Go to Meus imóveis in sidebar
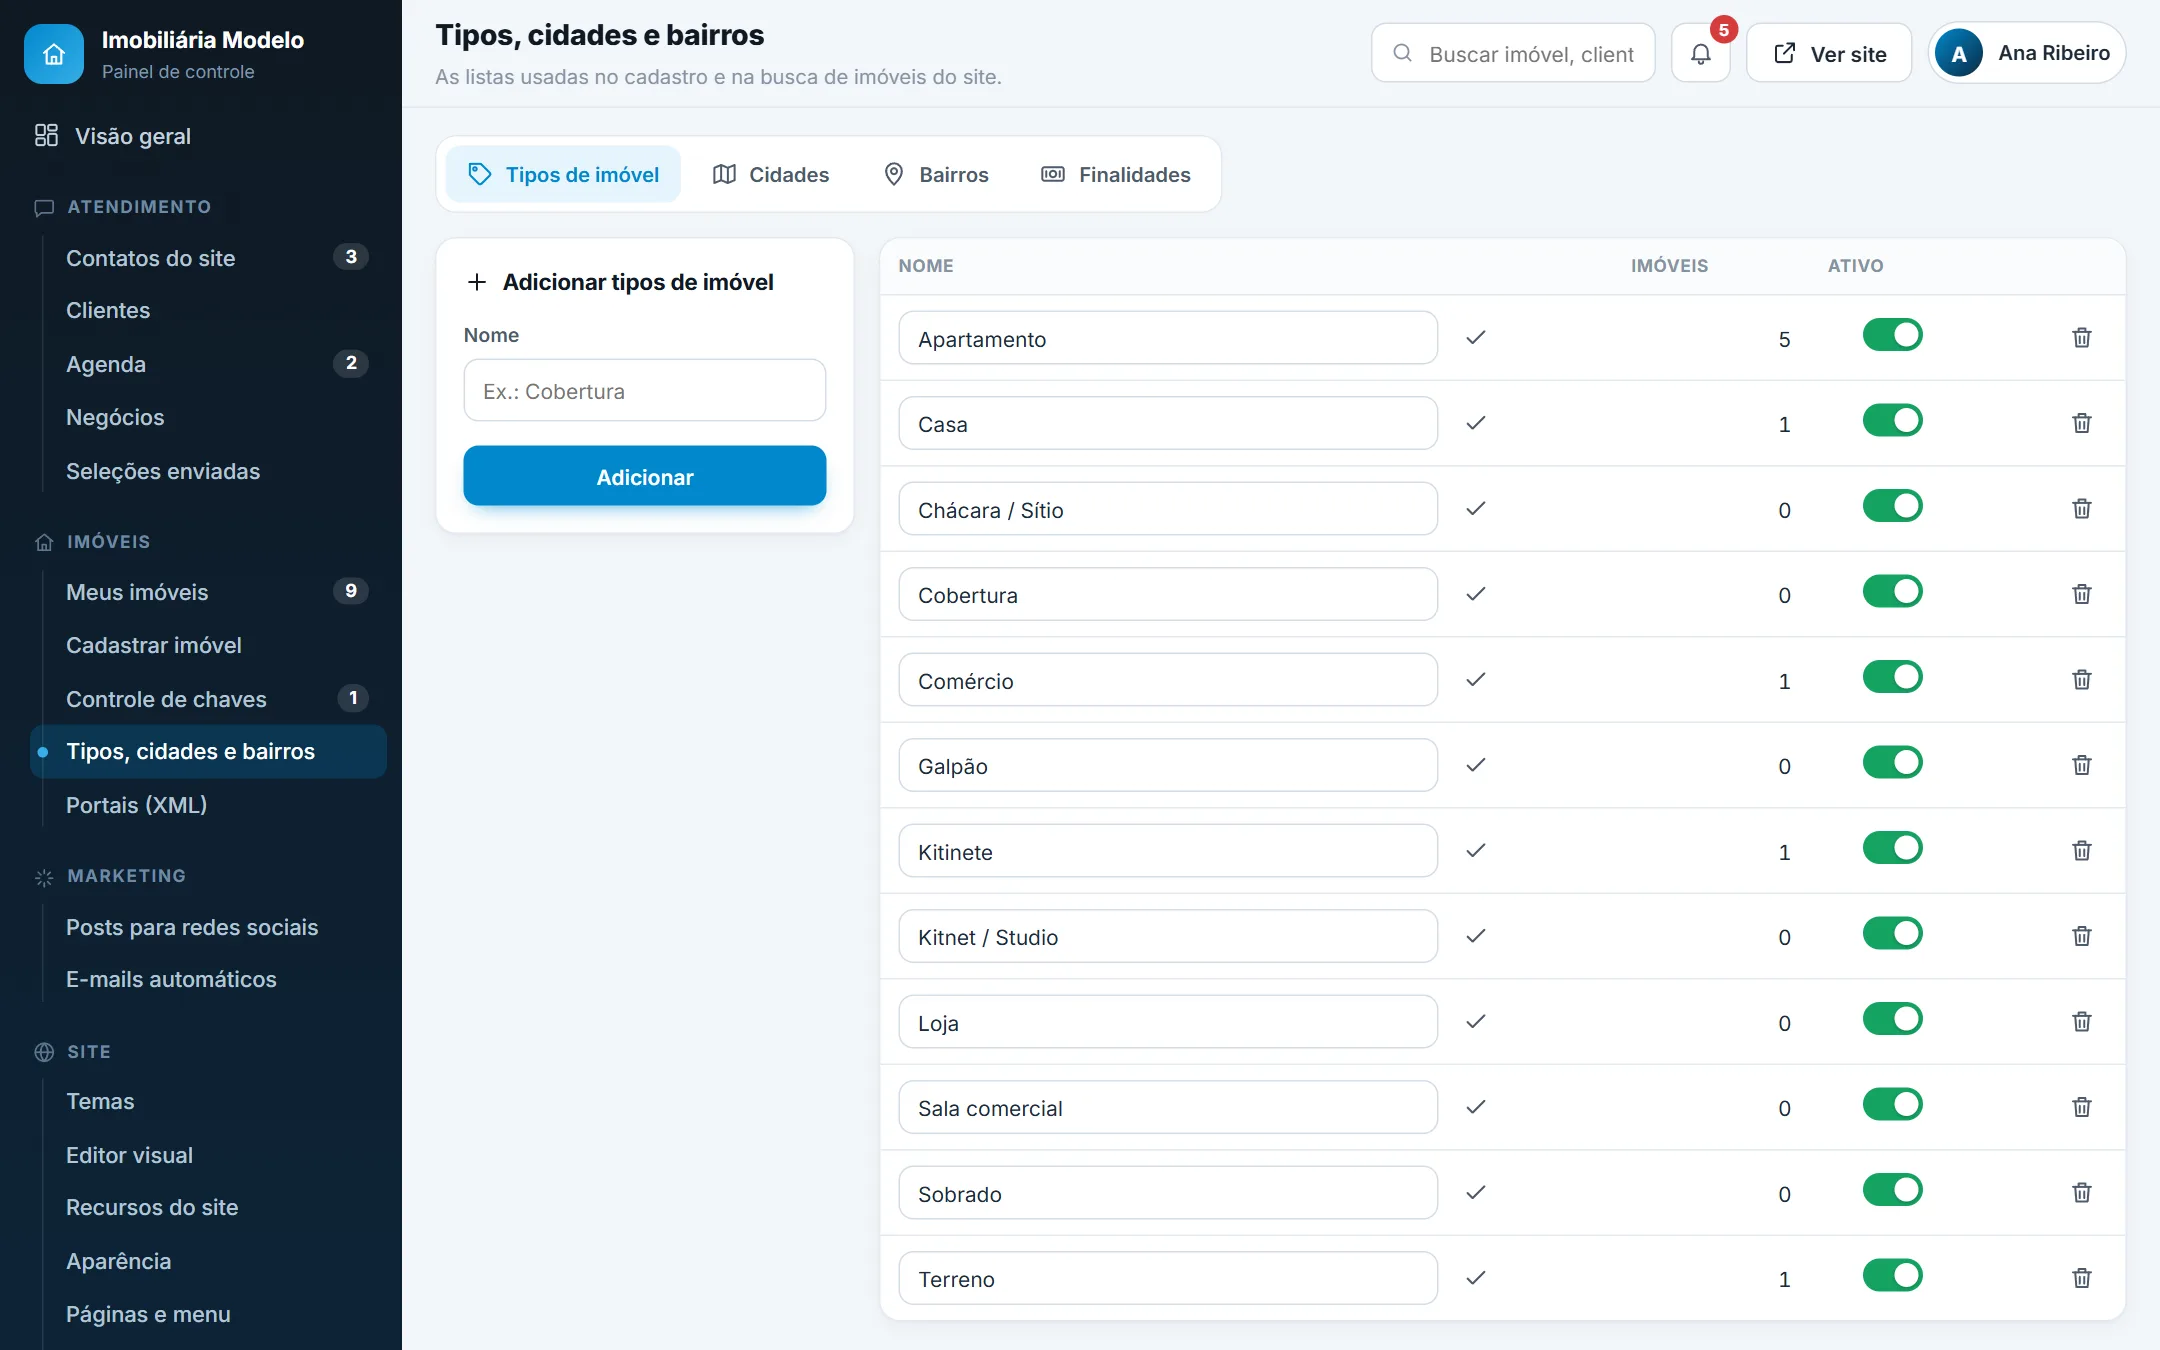Image resolution: width=2160 pixels, height=1350 pixels. click(x=209, y=592)
